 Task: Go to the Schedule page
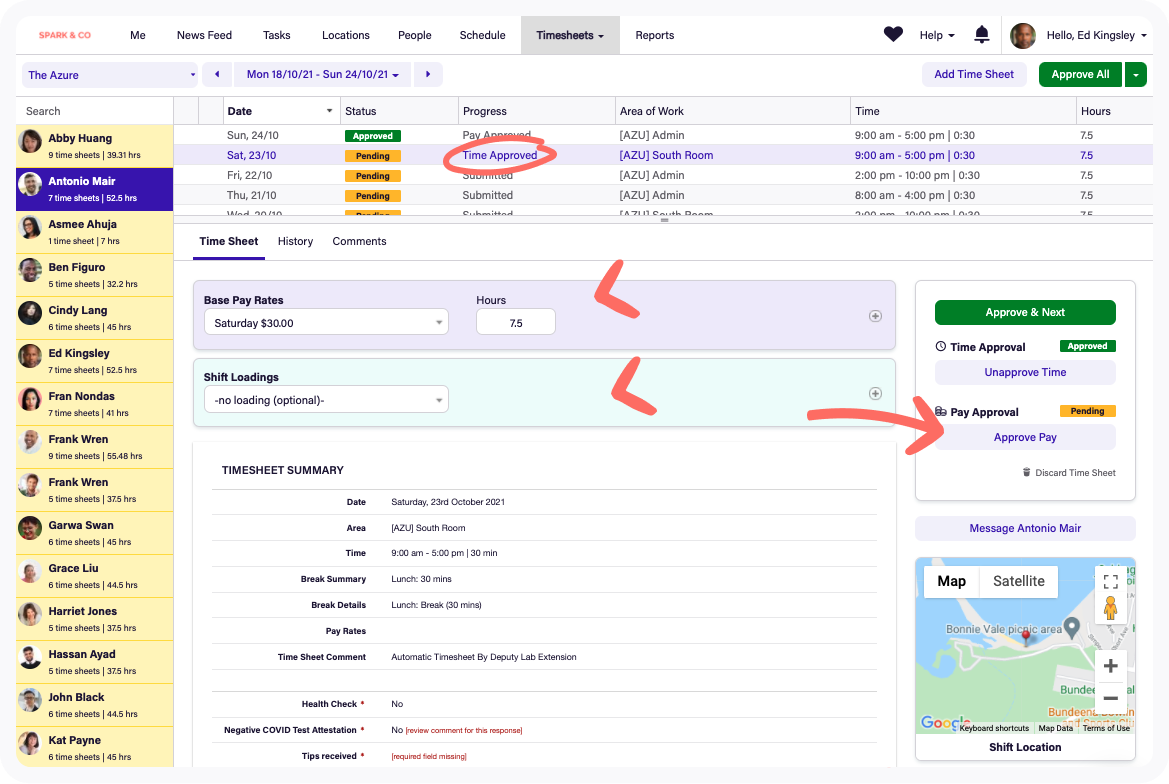point(482,35)
